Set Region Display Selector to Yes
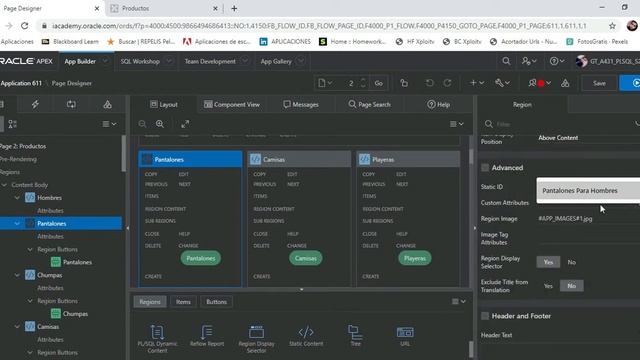The image size is (640, 360). [x=548, y=262]
